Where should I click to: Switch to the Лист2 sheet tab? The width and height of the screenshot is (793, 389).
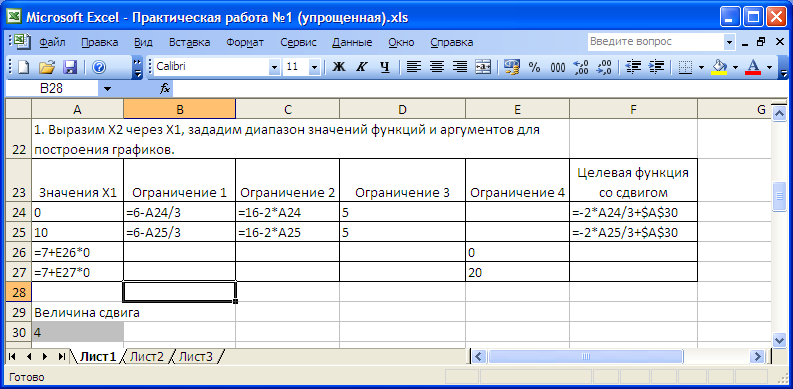(x=147, y=357)
